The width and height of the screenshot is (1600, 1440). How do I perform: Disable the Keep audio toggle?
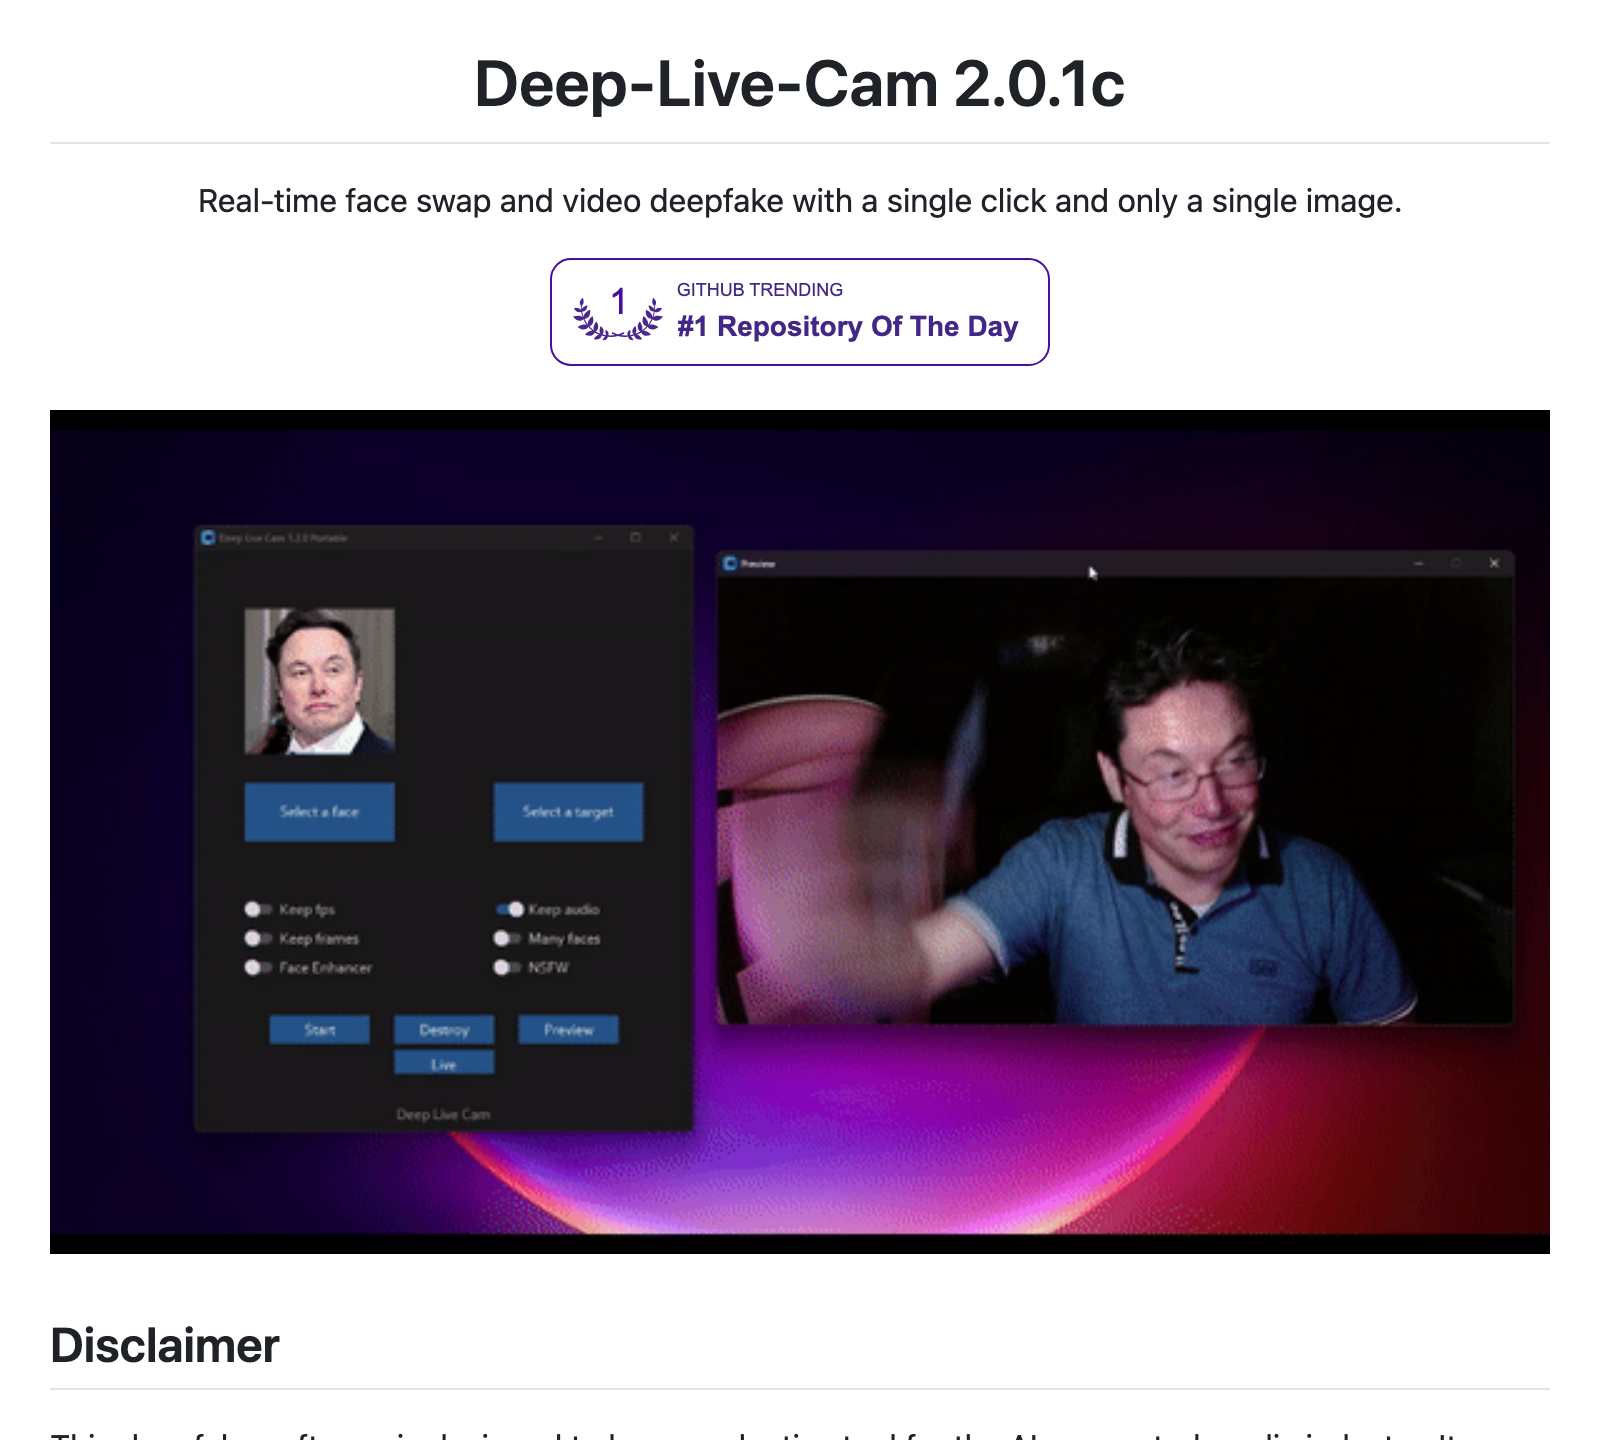click(510, 909)
